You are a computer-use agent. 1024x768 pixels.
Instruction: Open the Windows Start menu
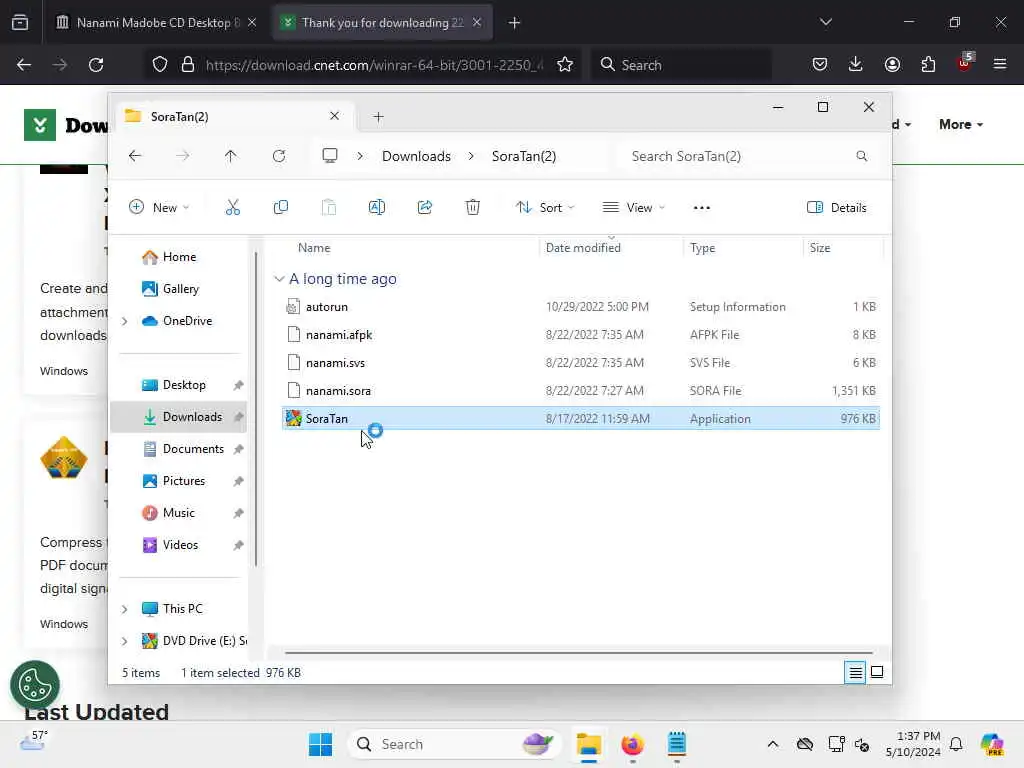320,744
